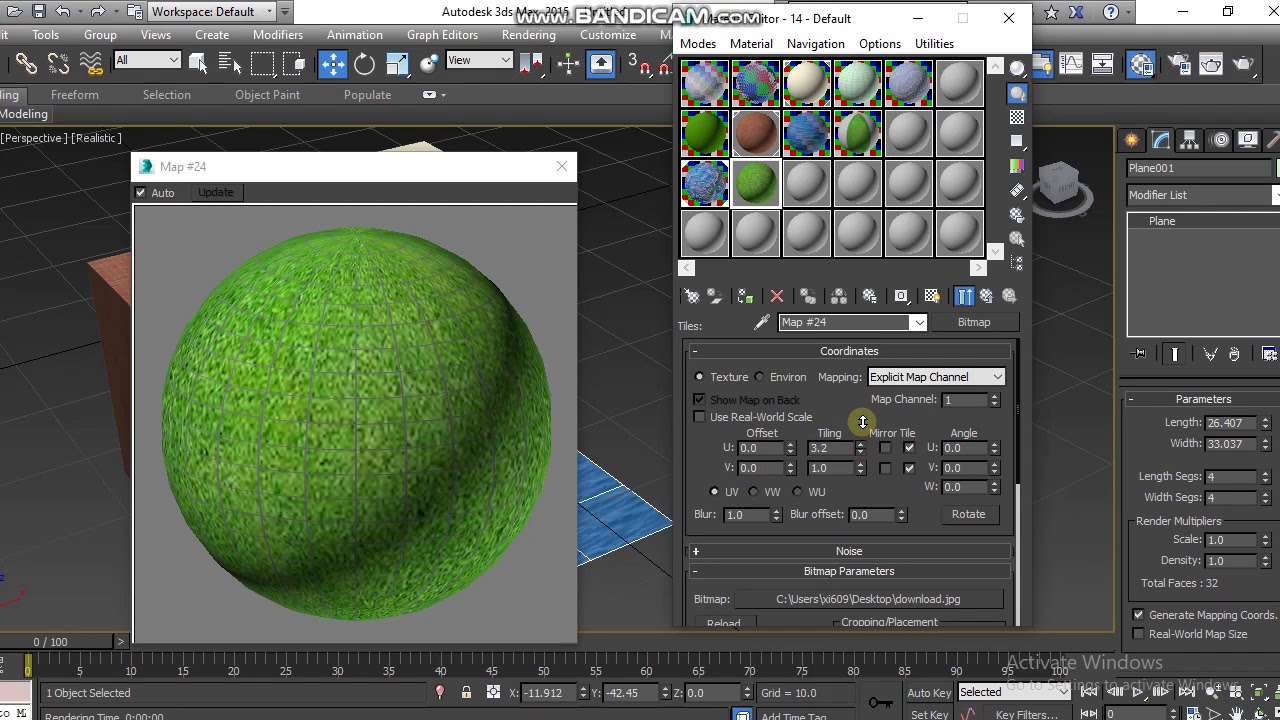Click the Assign Material to Selection icon

point(745,296)
